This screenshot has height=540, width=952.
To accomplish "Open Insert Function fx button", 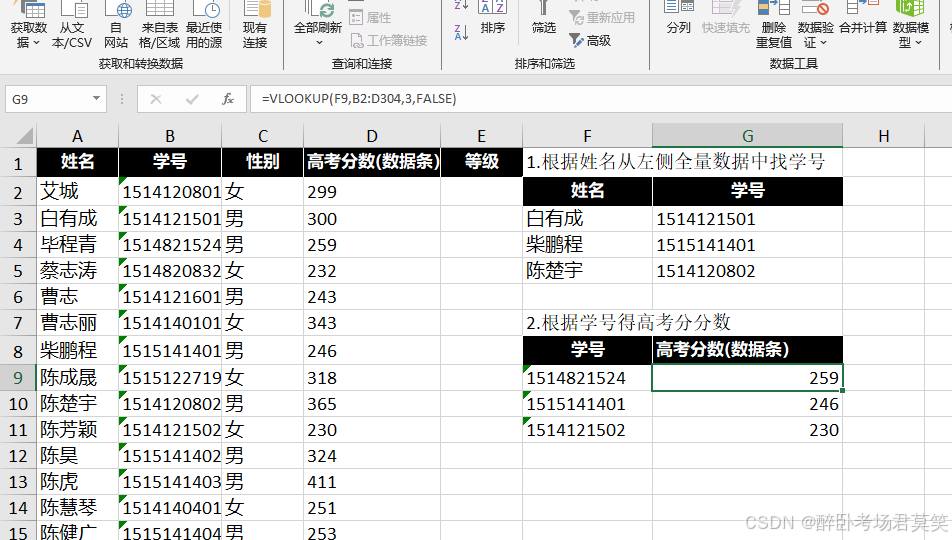I will point(228,99).
